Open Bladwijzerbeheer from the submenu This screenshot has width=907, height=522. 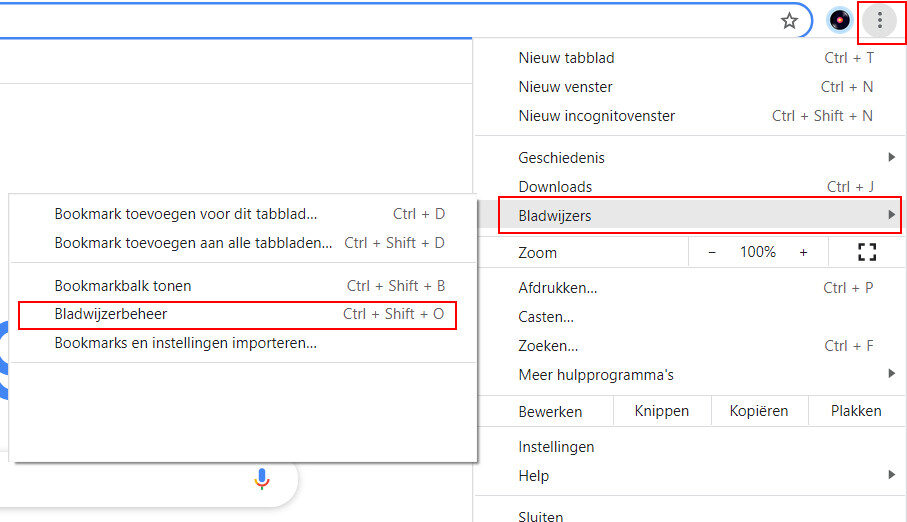coord(111,314)
